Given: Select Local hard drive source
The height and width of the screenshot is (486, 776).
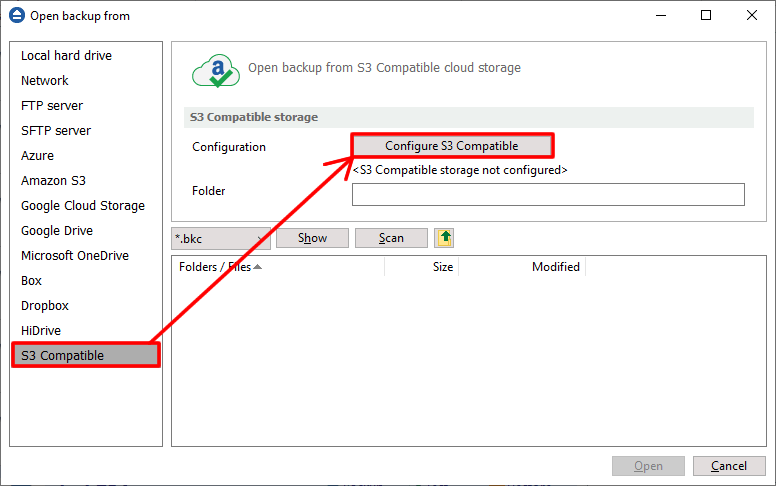Looking at the screenshot, I should click(66, 56).
